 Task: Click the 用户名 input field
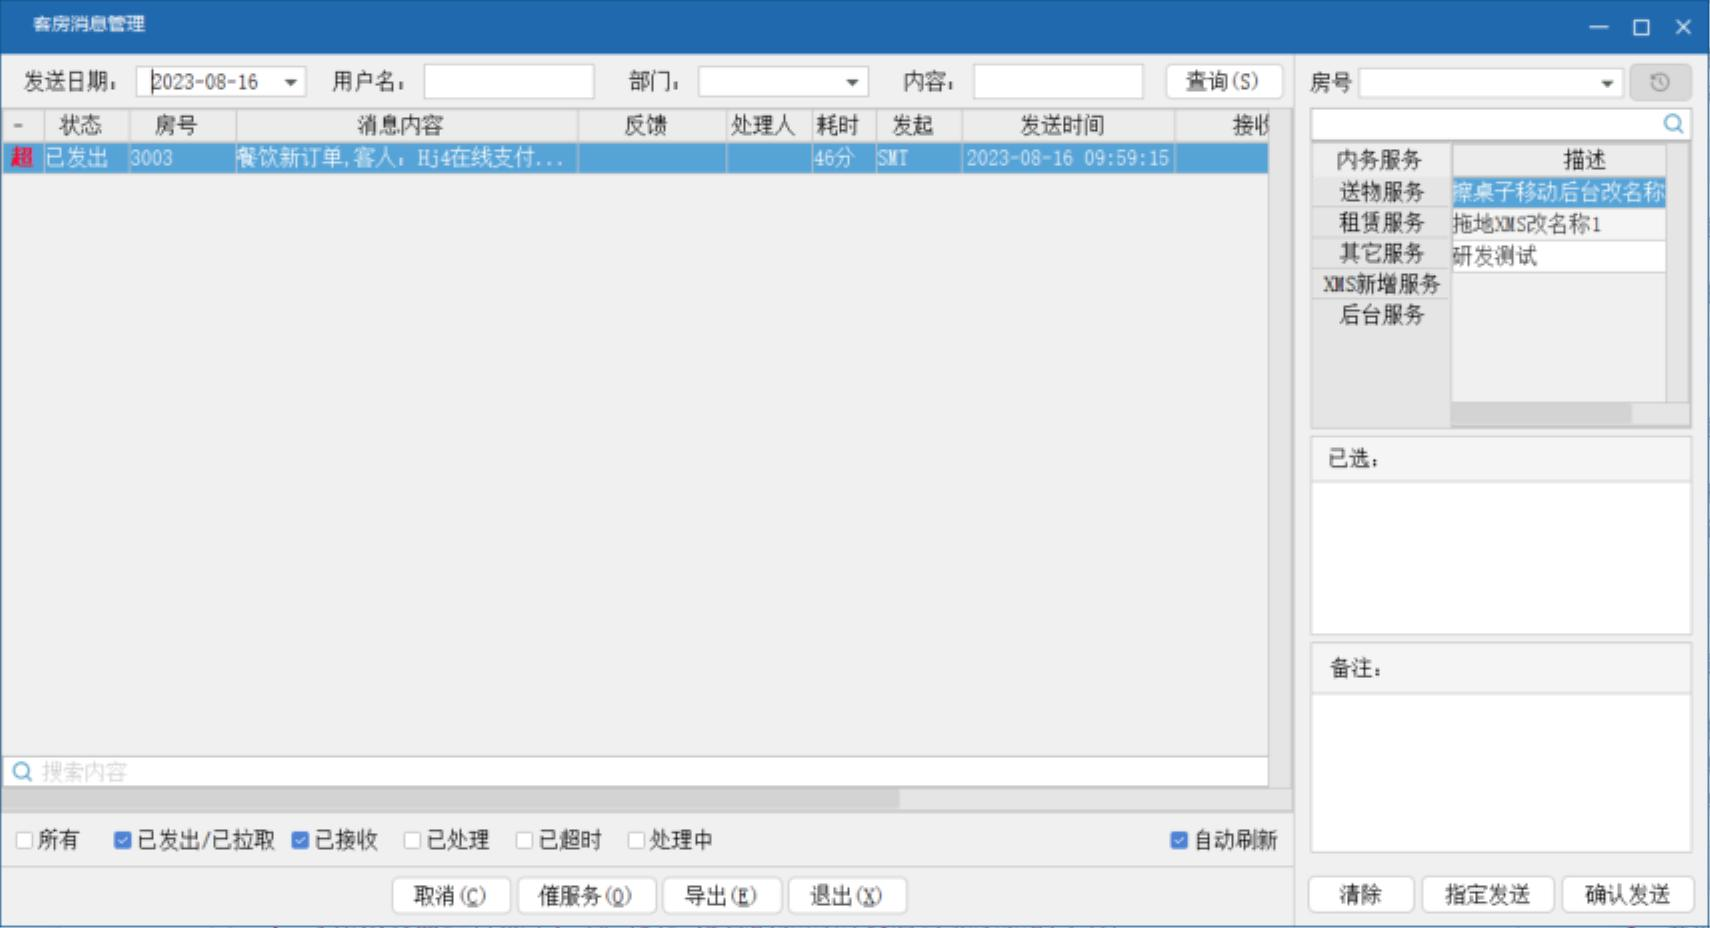(x=509, y=82)
